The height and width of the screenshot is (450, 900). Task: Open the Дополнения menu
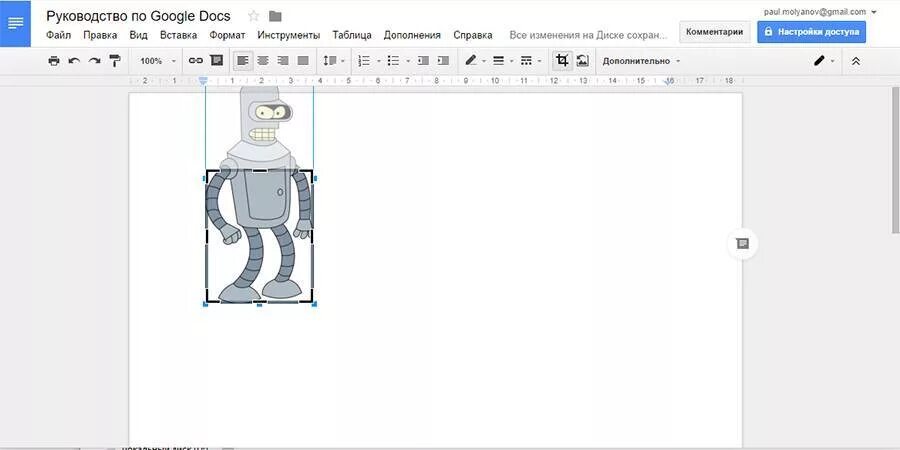(412, 35)
